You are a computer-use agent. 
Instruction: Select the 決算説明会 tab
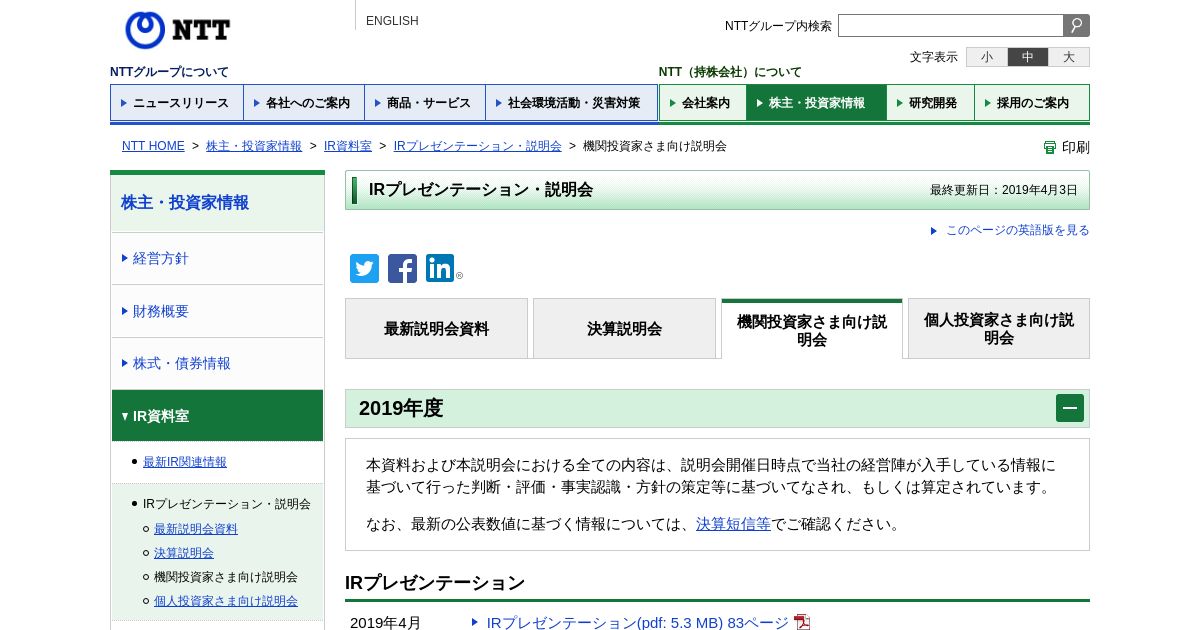tap(624, 328)
